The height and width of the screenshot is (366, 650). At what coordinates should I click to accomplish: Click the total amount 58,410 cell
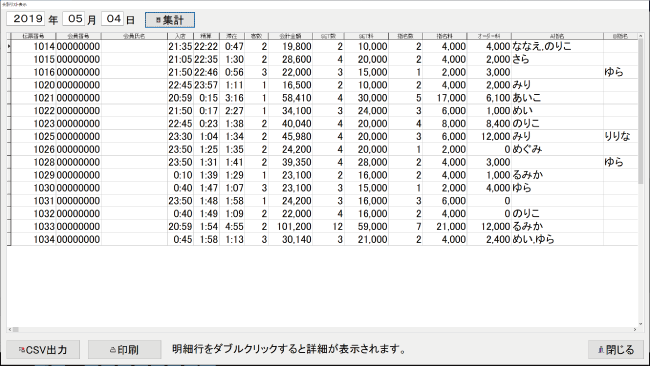[x=291, y=98]
